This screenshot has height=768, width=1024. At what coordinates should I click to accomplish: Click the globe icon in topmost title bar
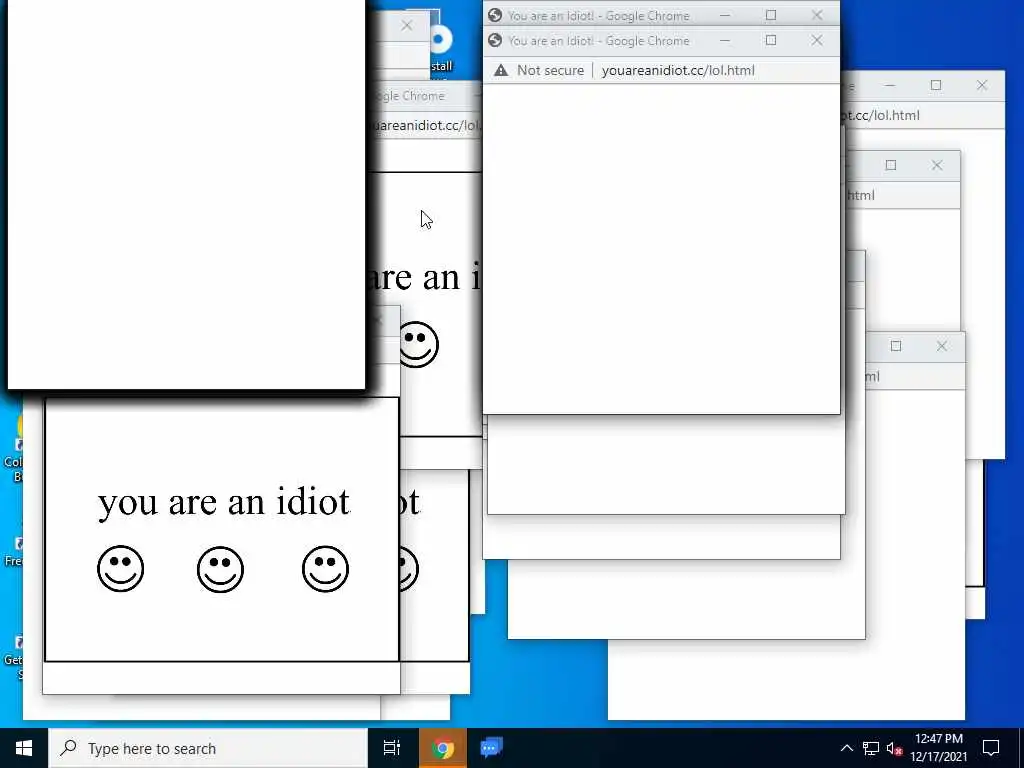[495, 15]
